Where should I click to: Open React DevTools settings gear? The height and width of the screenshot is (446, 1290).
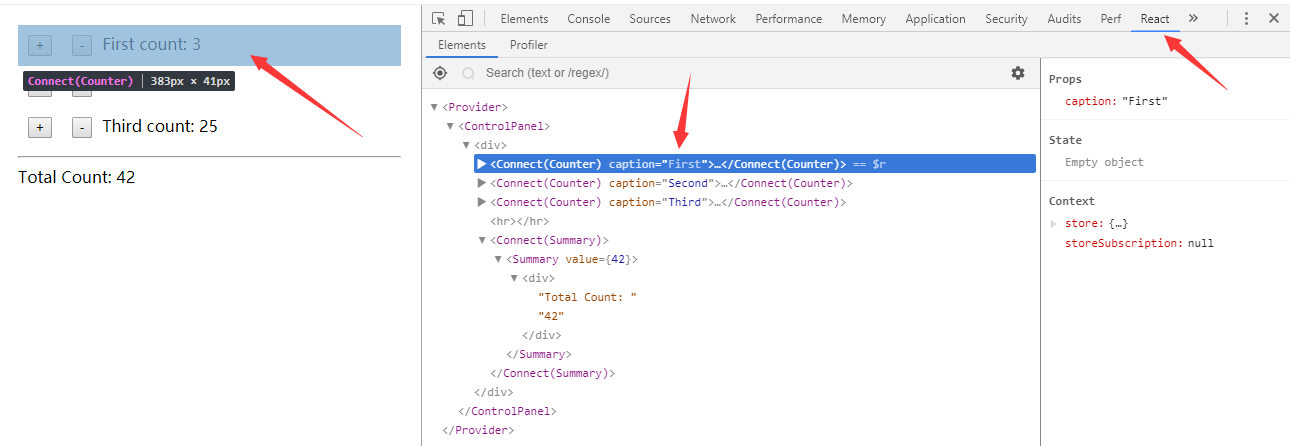1018,73
